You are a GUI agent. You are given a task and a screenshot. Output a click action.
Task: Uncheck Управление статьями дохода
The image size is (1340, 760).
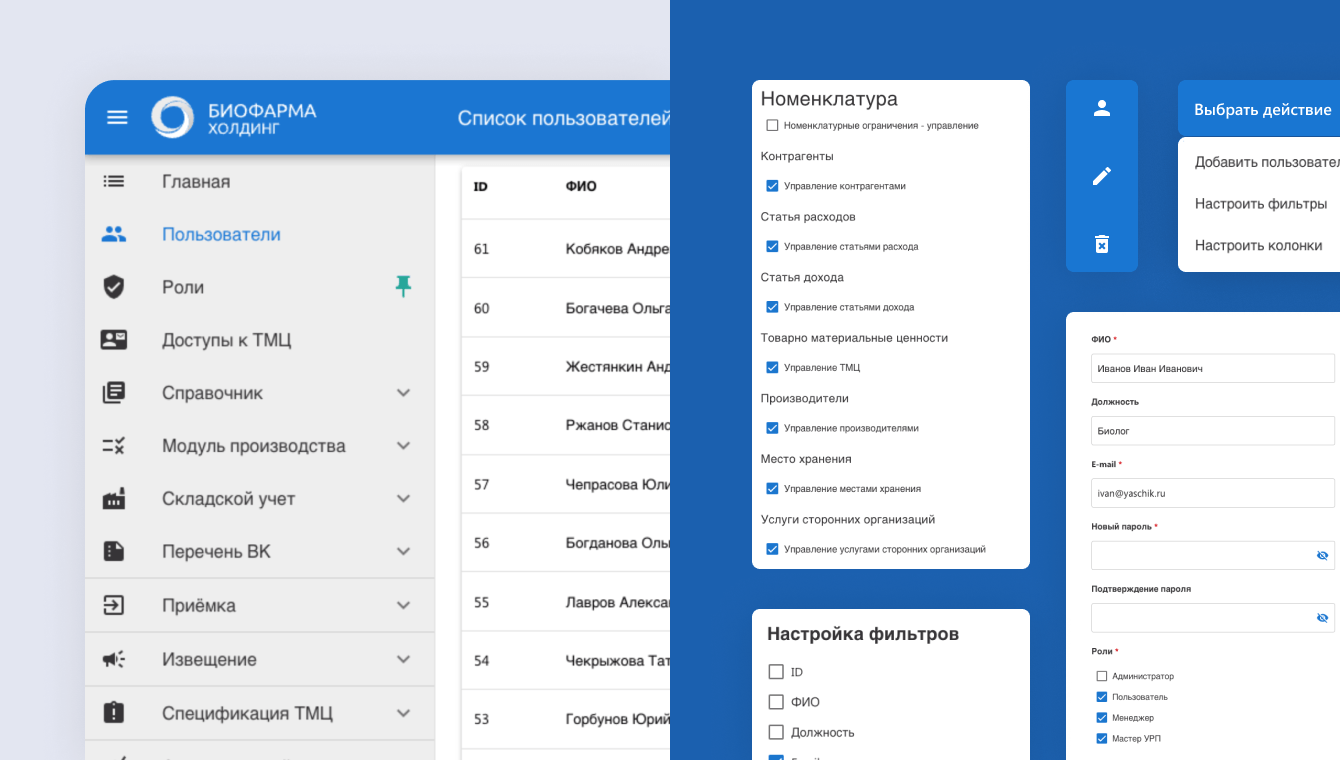pos(772,307)
